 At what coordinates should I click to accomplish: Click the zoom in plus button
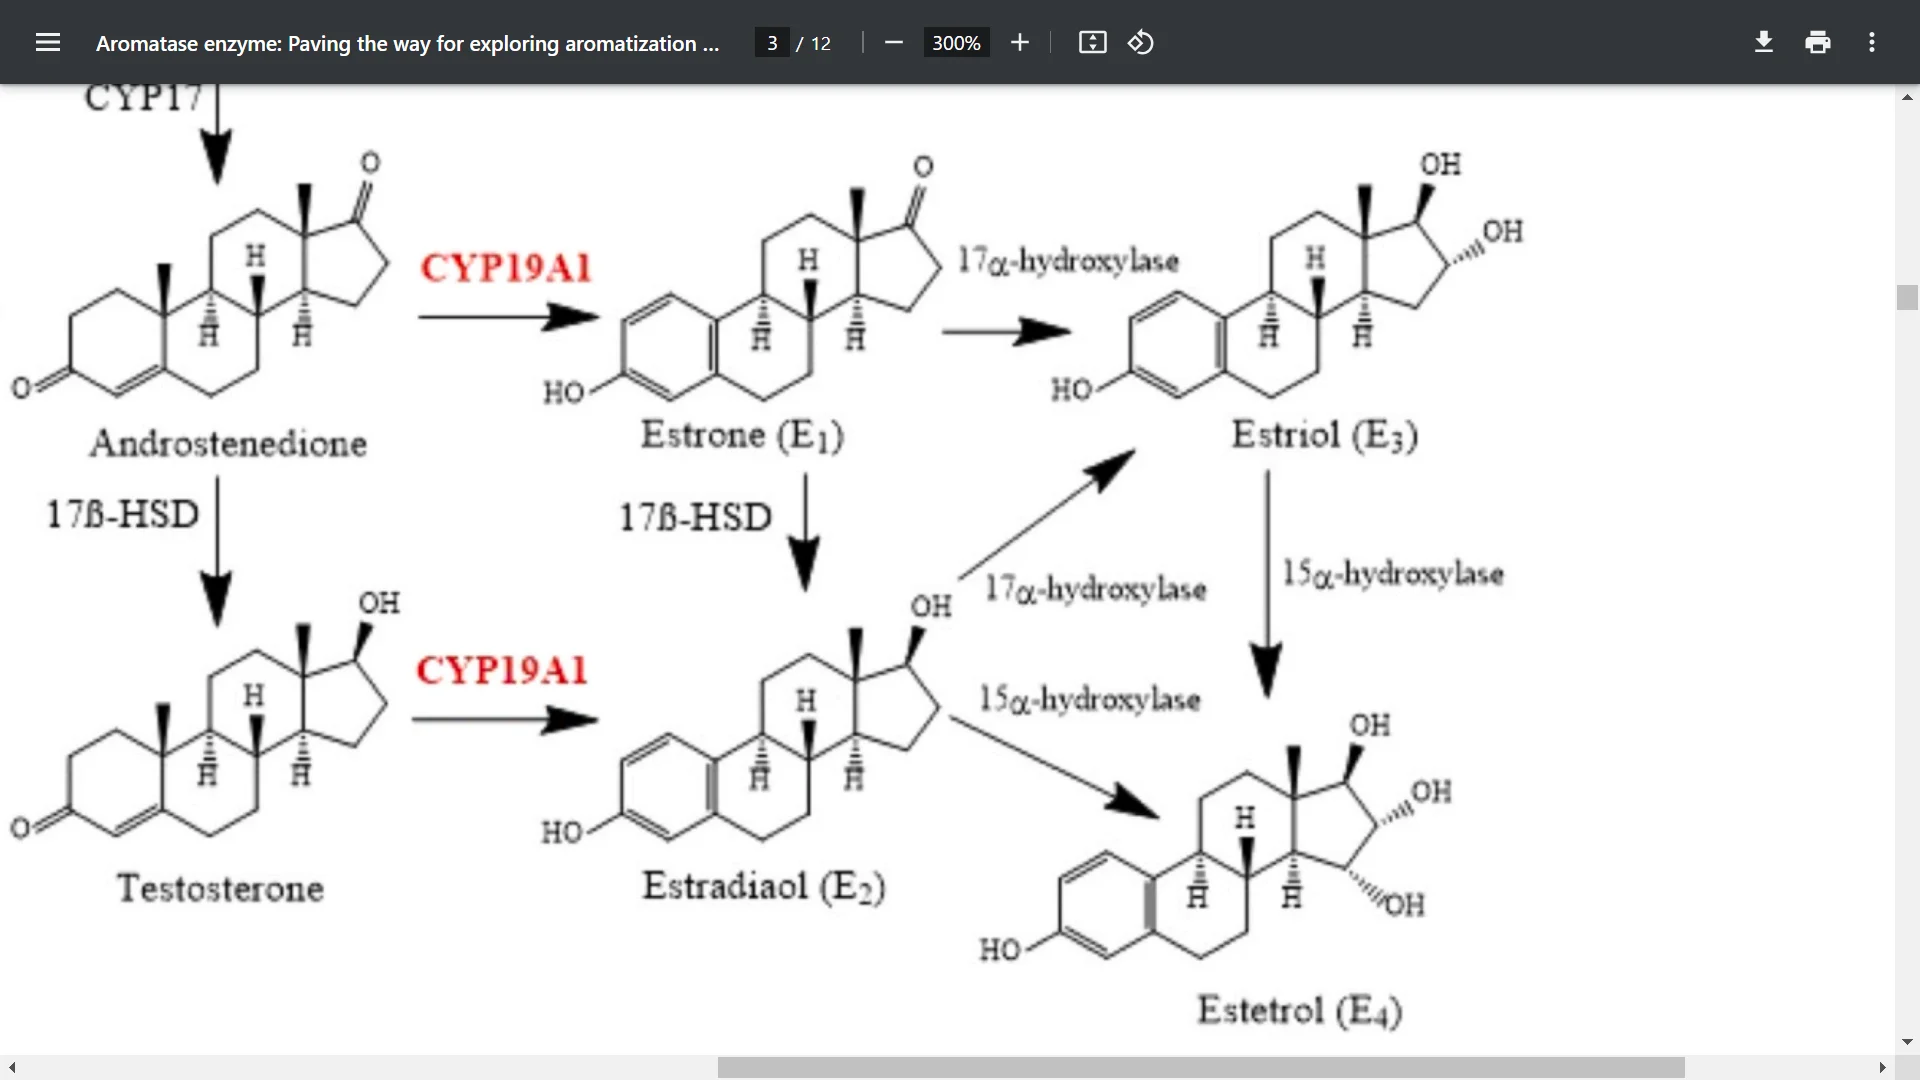click(1019, 42)
